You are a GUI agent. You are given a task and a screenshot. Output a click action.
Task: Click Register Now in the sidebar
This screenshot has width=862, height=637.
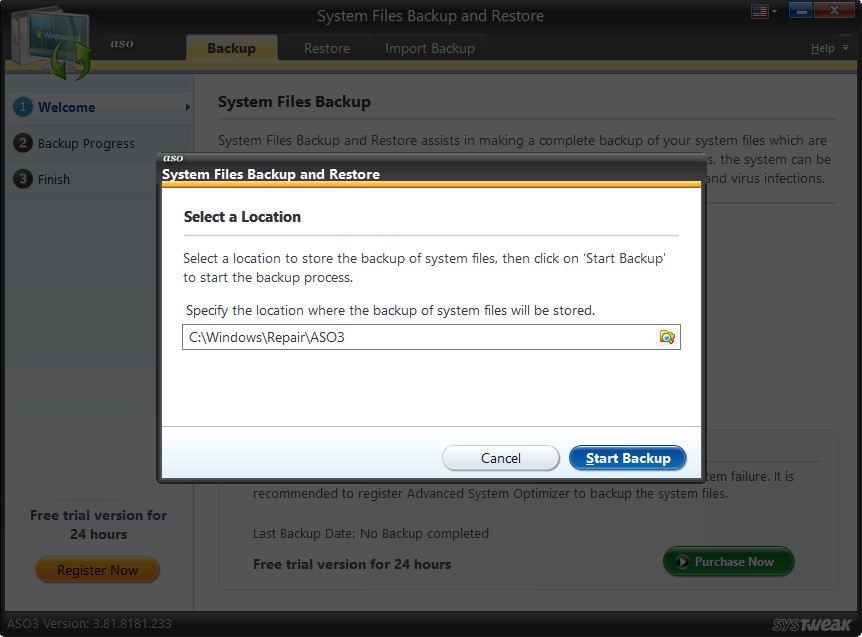pyautogui.click(x=97, y=570)
